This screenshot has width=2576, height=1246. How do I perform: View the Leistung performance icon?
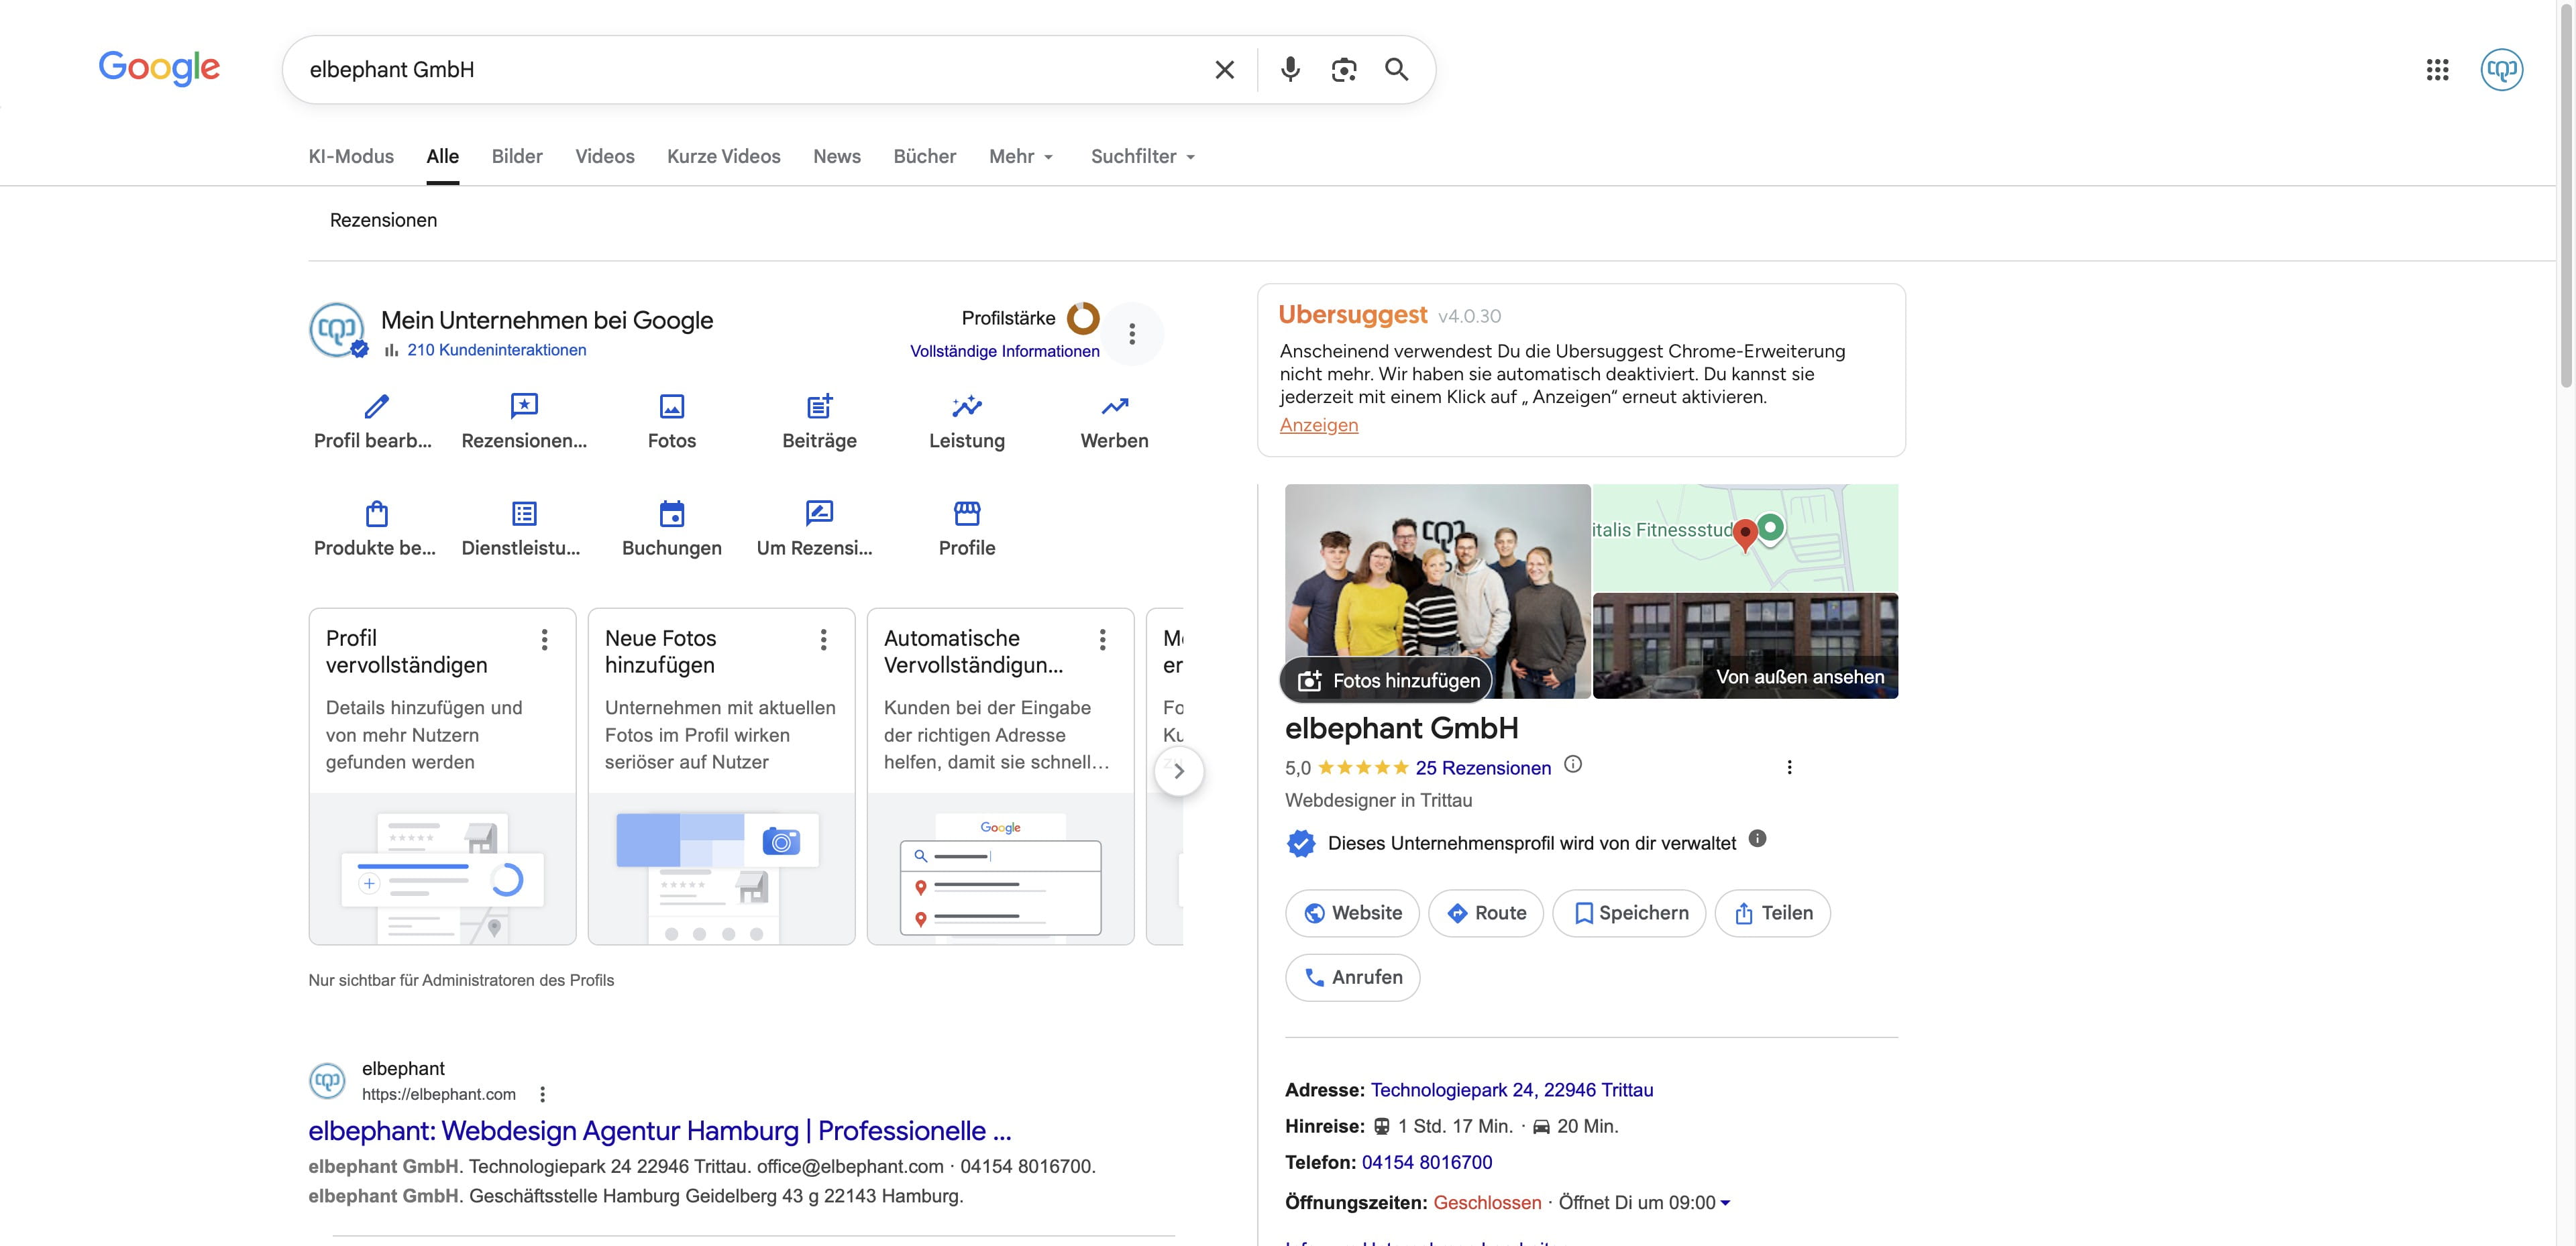[967, 406]
